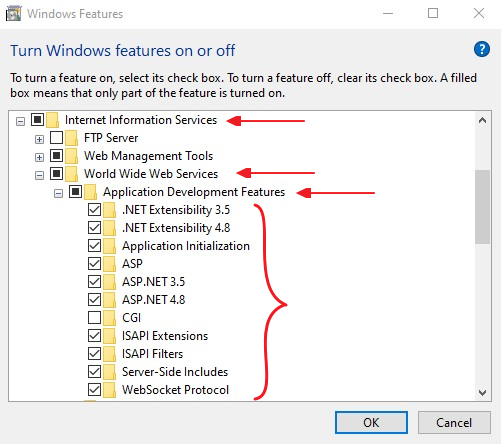
Task: Select the World Wide Web Services label
Action: point(151,174)
